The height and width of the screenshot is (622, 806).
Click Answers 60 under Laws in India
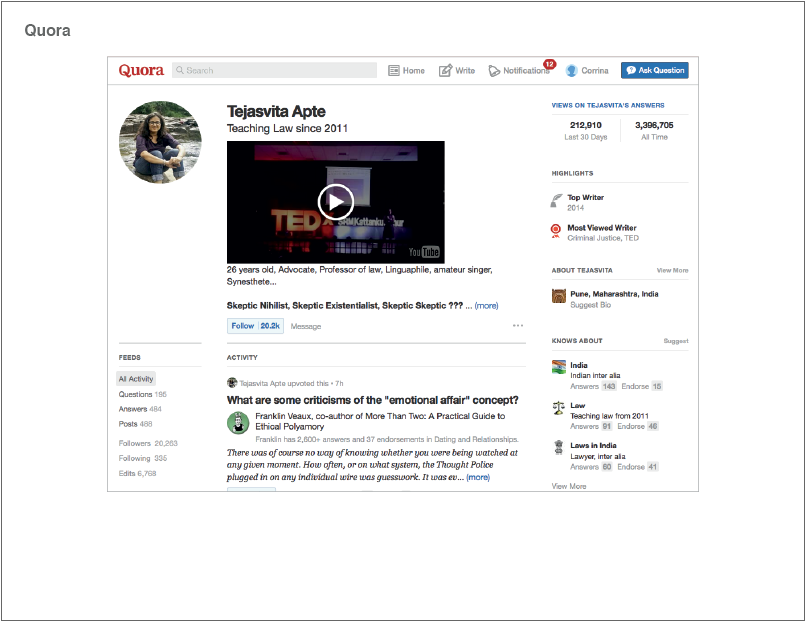click(x=591, y=467)
